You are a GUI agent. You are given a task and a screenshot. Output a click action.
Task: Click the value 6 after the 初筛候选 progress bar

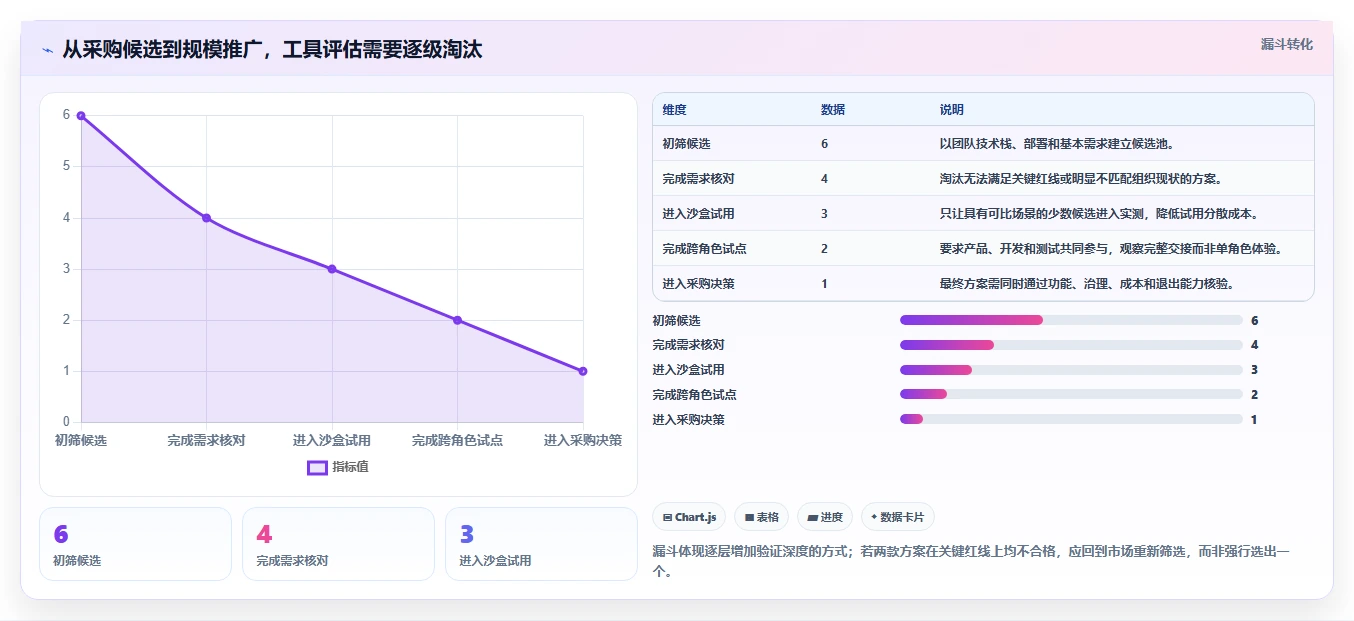point(1254,320)
